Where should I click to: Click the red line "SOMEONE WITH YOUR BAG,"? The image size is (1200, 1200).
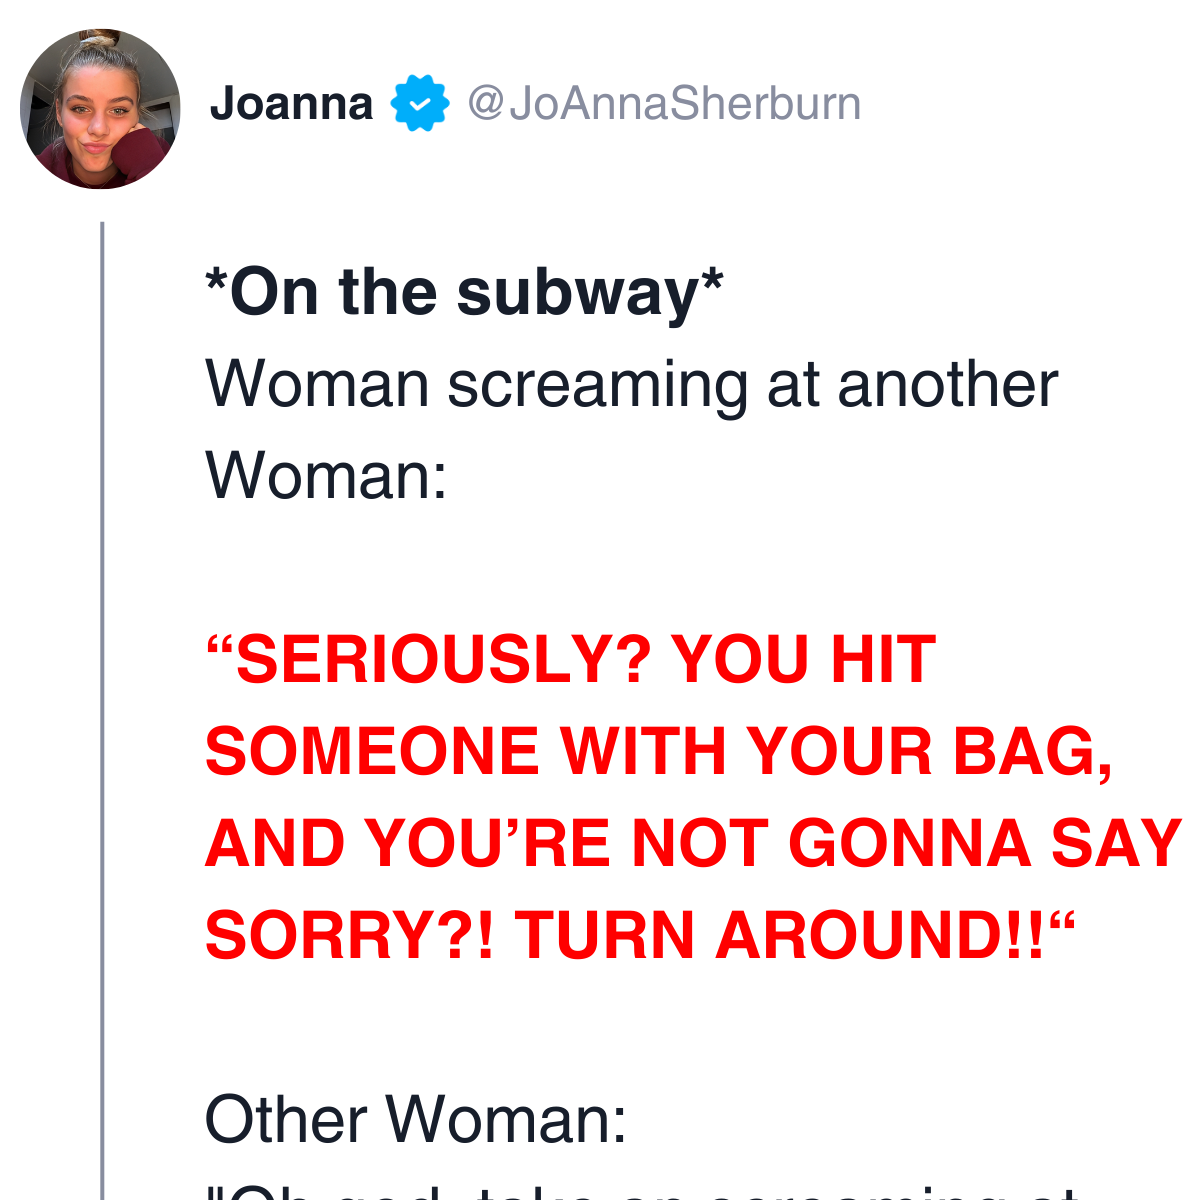click(658, 752)
